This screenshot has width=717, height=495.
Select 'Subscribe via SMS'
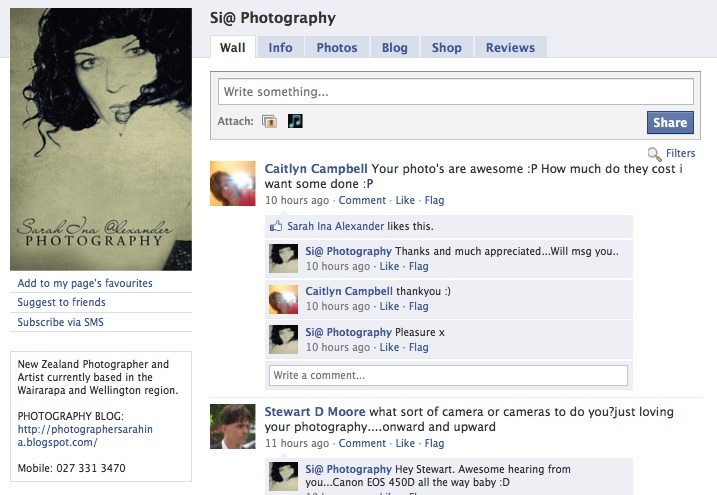[x=60, y=322]
